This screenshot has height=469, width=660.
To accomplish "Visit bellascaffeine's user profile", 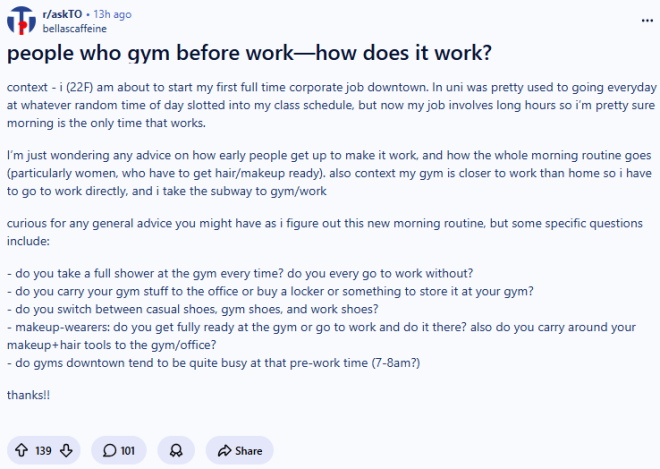I will pyautogui.click(x=75, y=29).
